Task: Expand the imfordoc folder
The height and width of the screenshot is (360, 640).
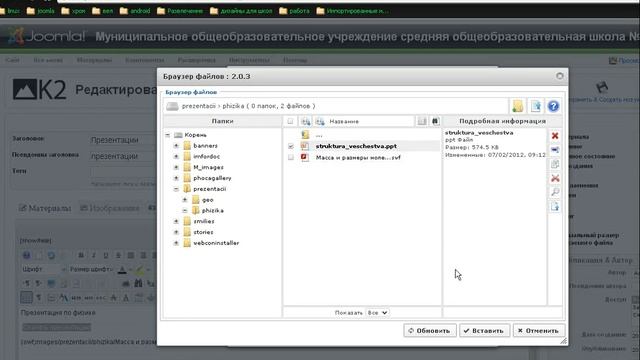Action: pos(176,156)
